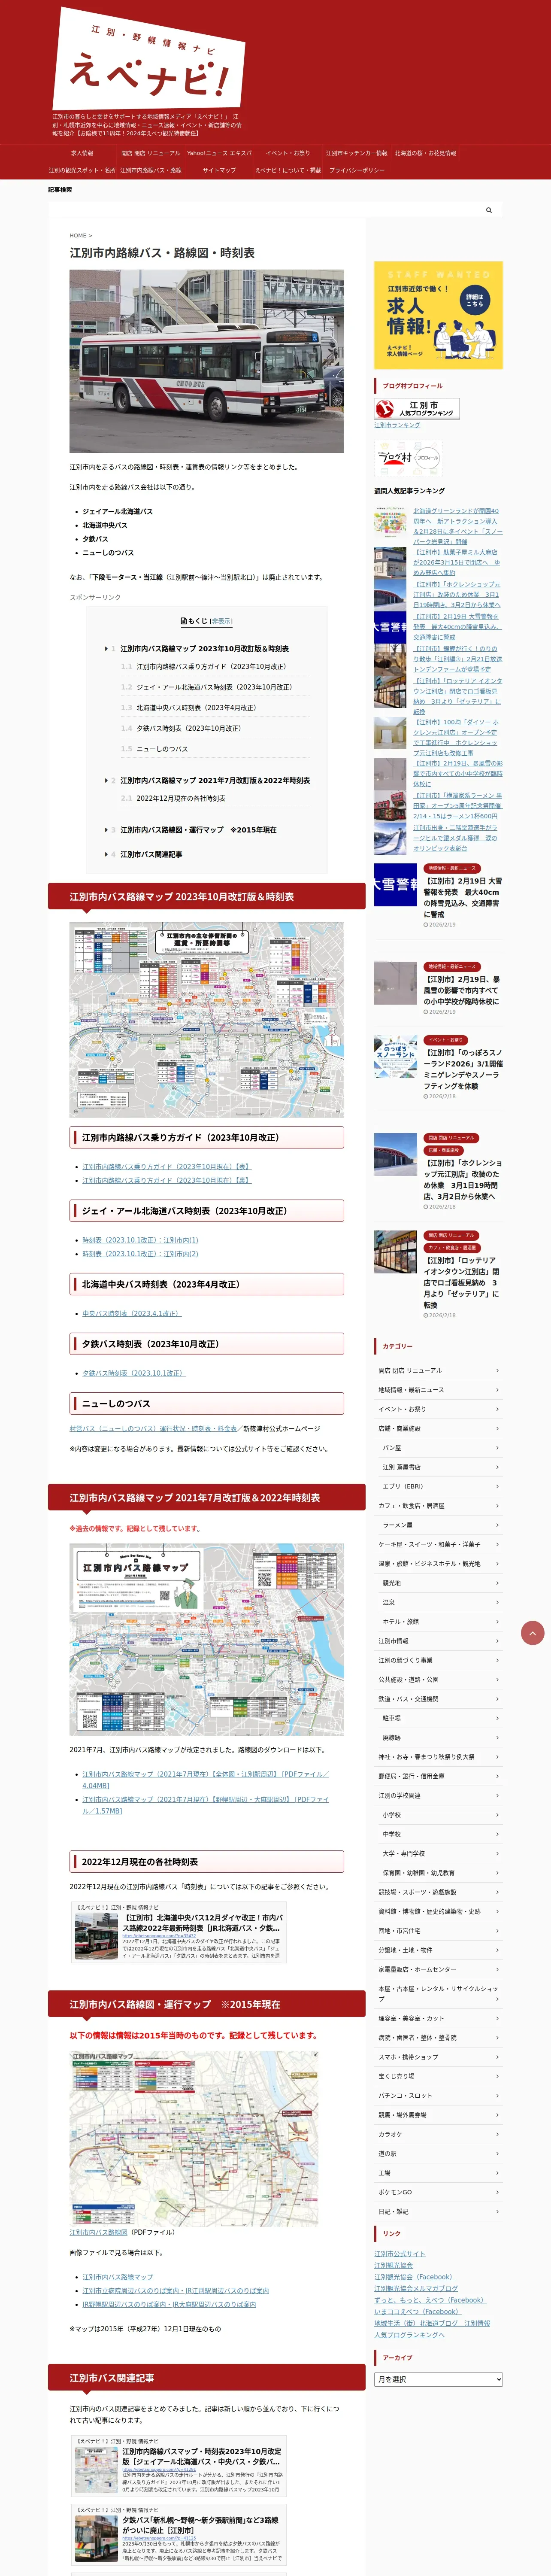This screenshot has width=551, height=2576.
Task: Jump to TOC 1.2 ジェイ・アール北海道バス時刻表
Action: pos(214,687)
